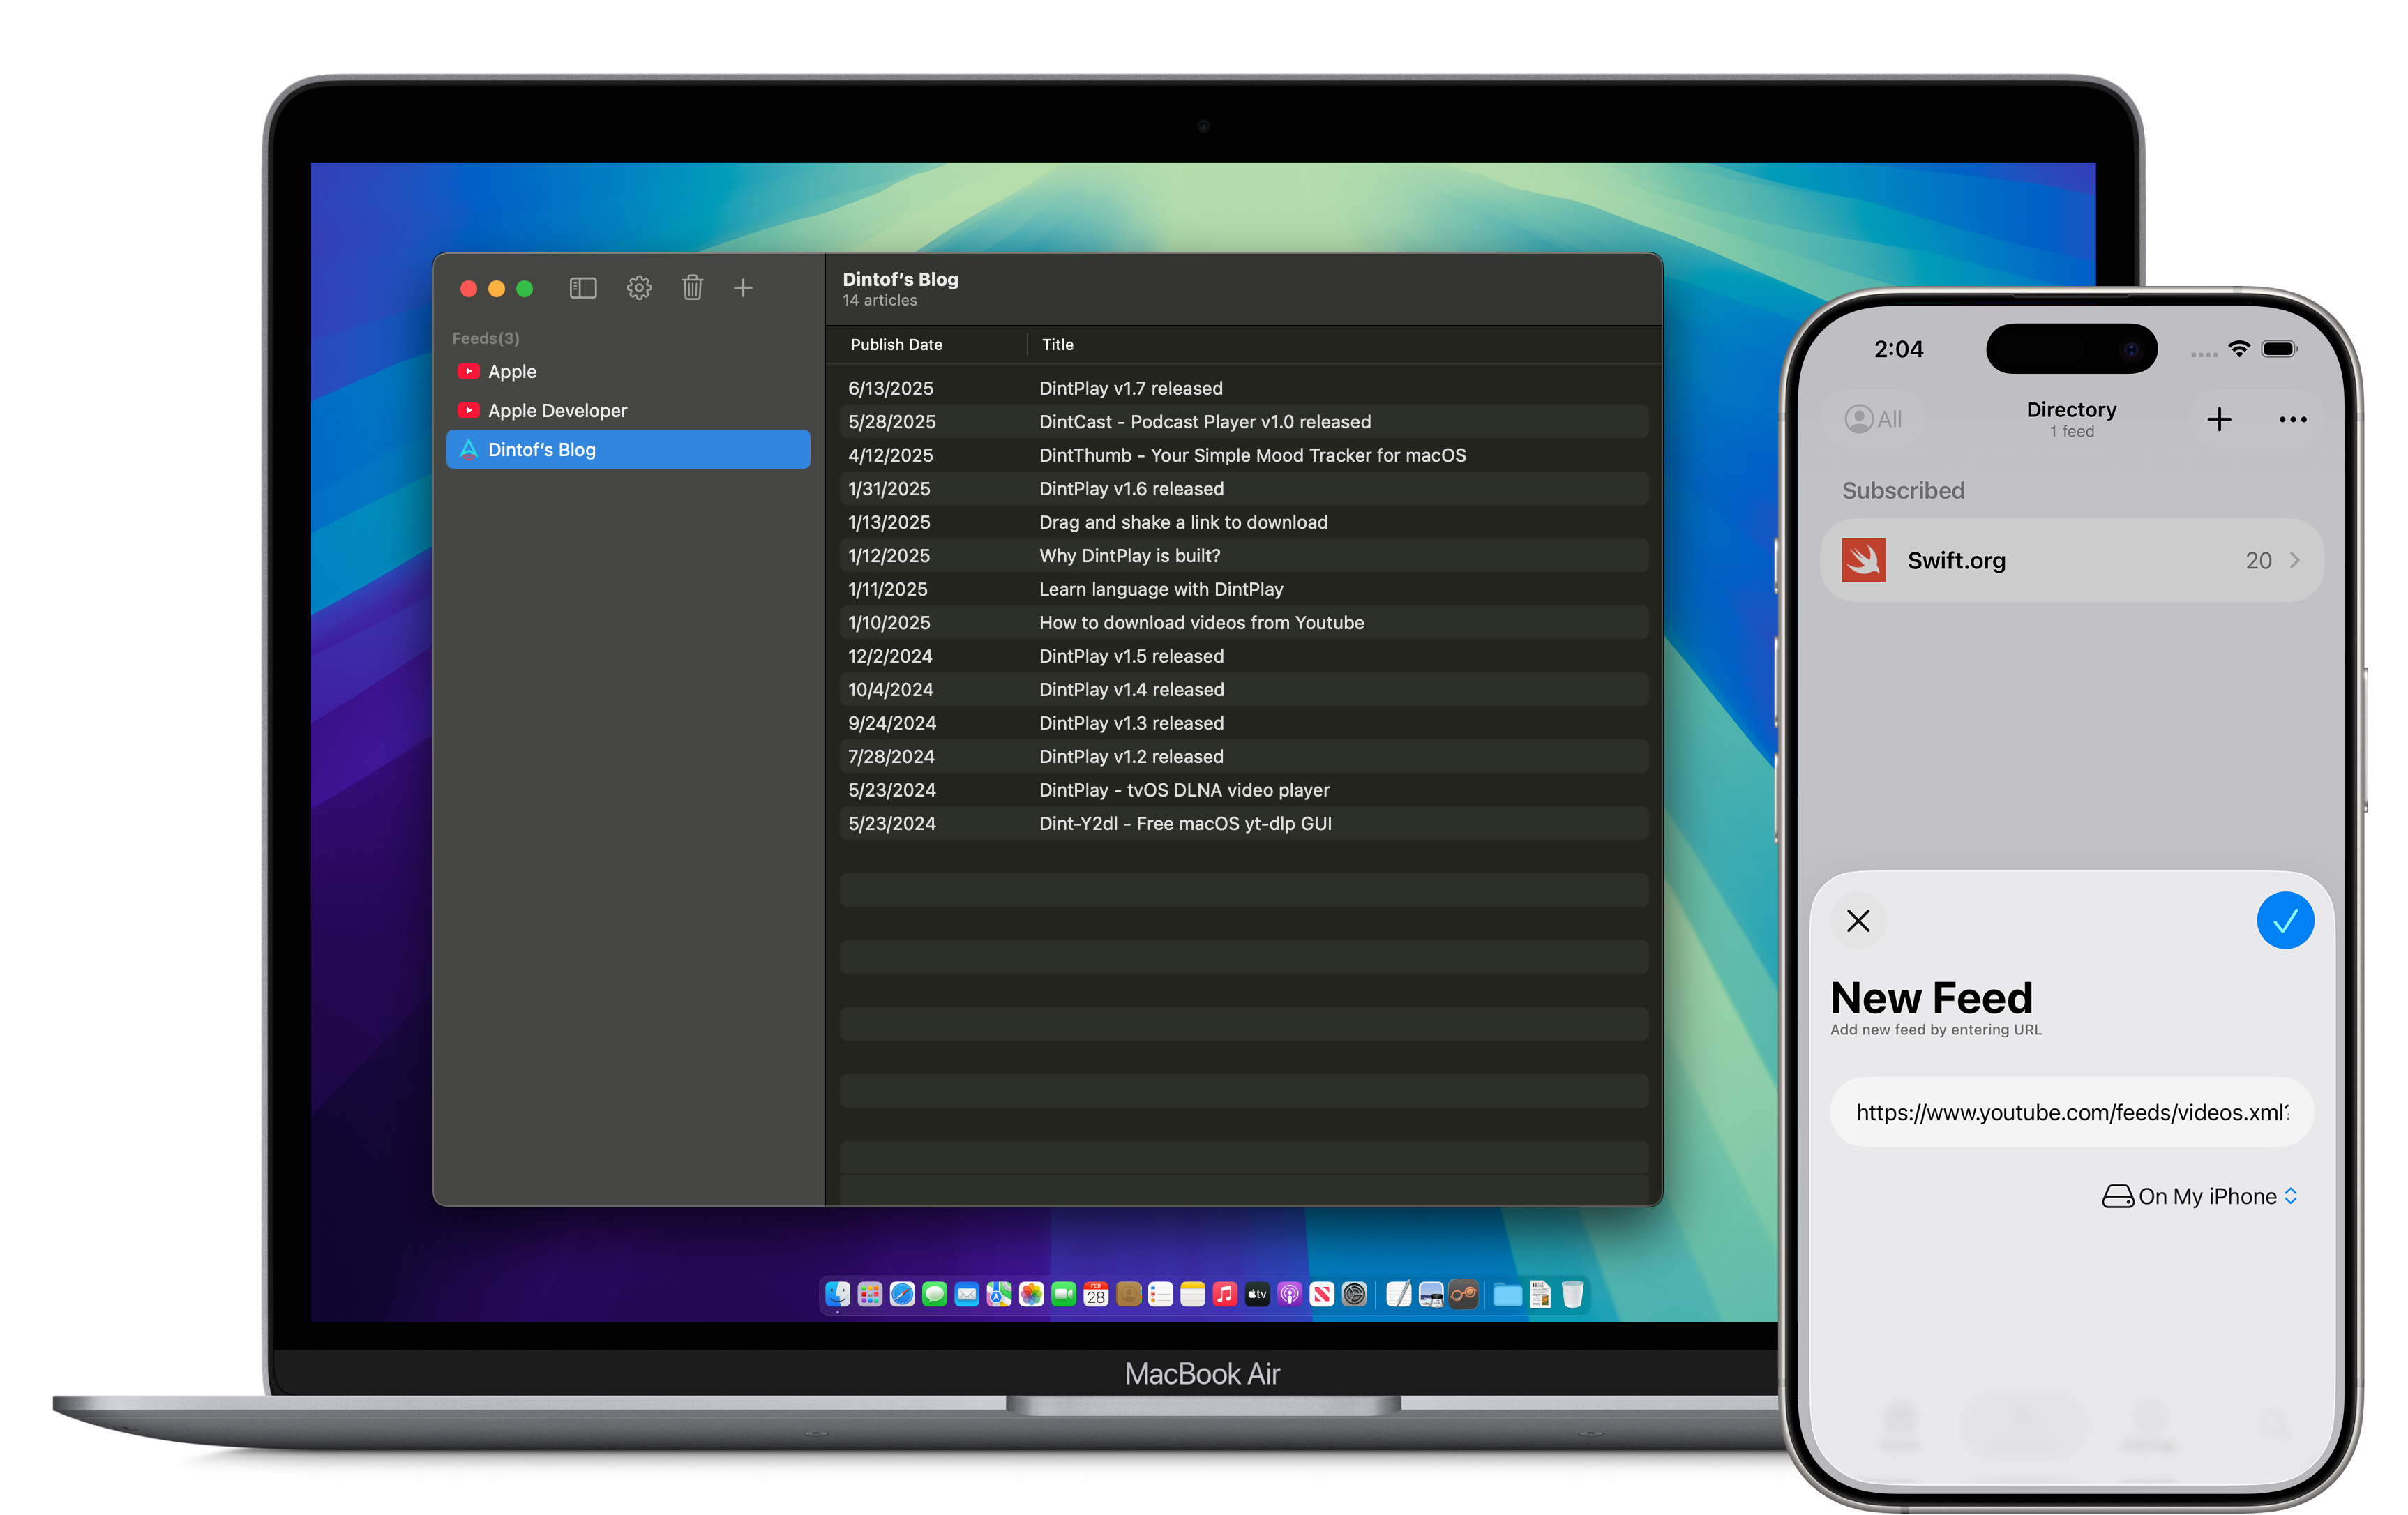Sort articles by the Title column
Viewport: 2408px width, 1515px height.
point(1057,344)
